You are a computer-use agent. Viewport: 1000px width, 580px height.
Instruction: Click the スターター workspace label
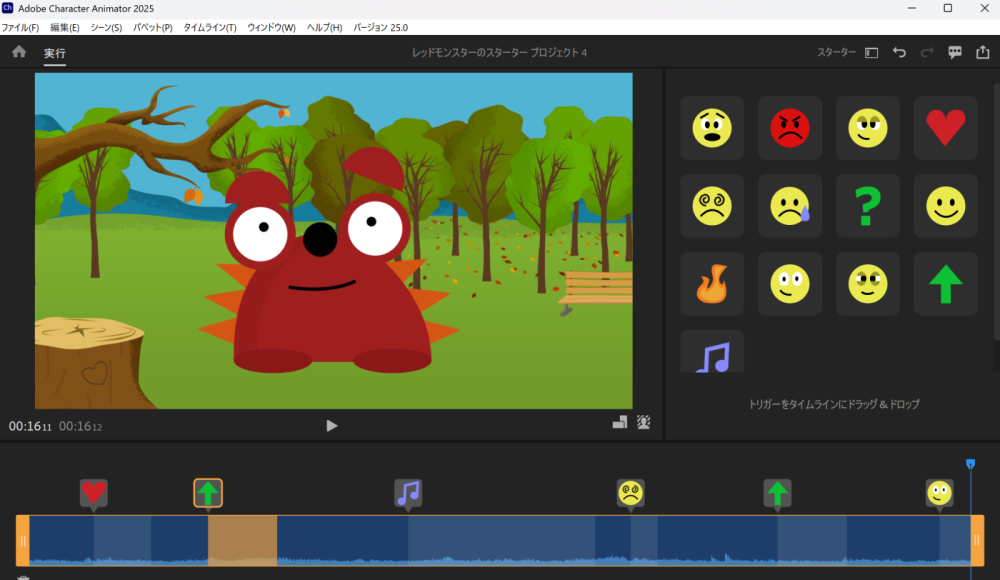(x=836, y=53)
